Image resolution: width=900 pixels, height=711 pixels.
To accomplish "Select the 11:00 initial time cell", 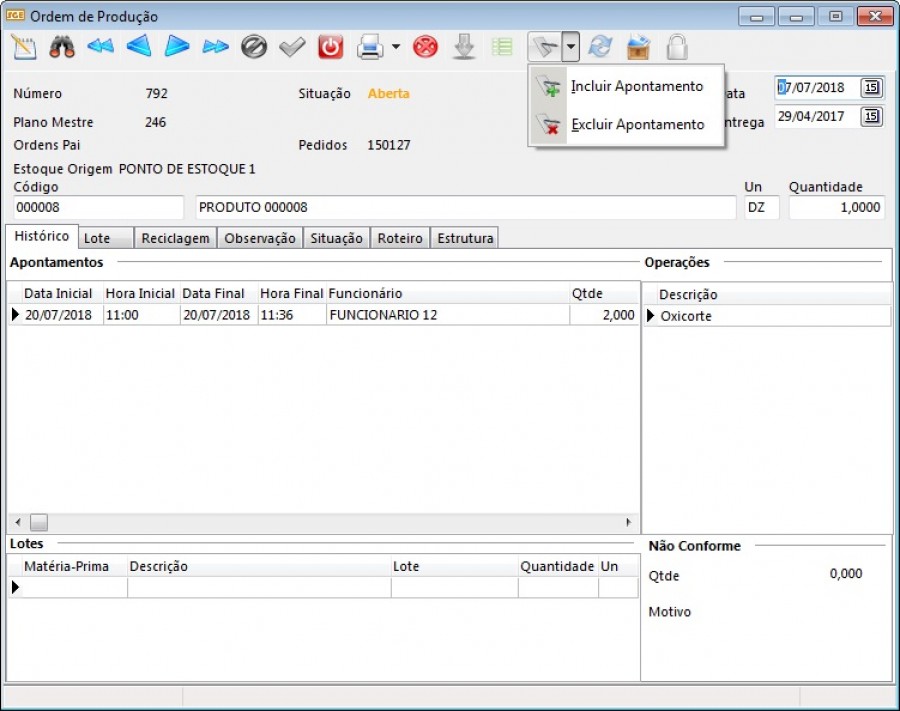I will [x=142, y=315].
